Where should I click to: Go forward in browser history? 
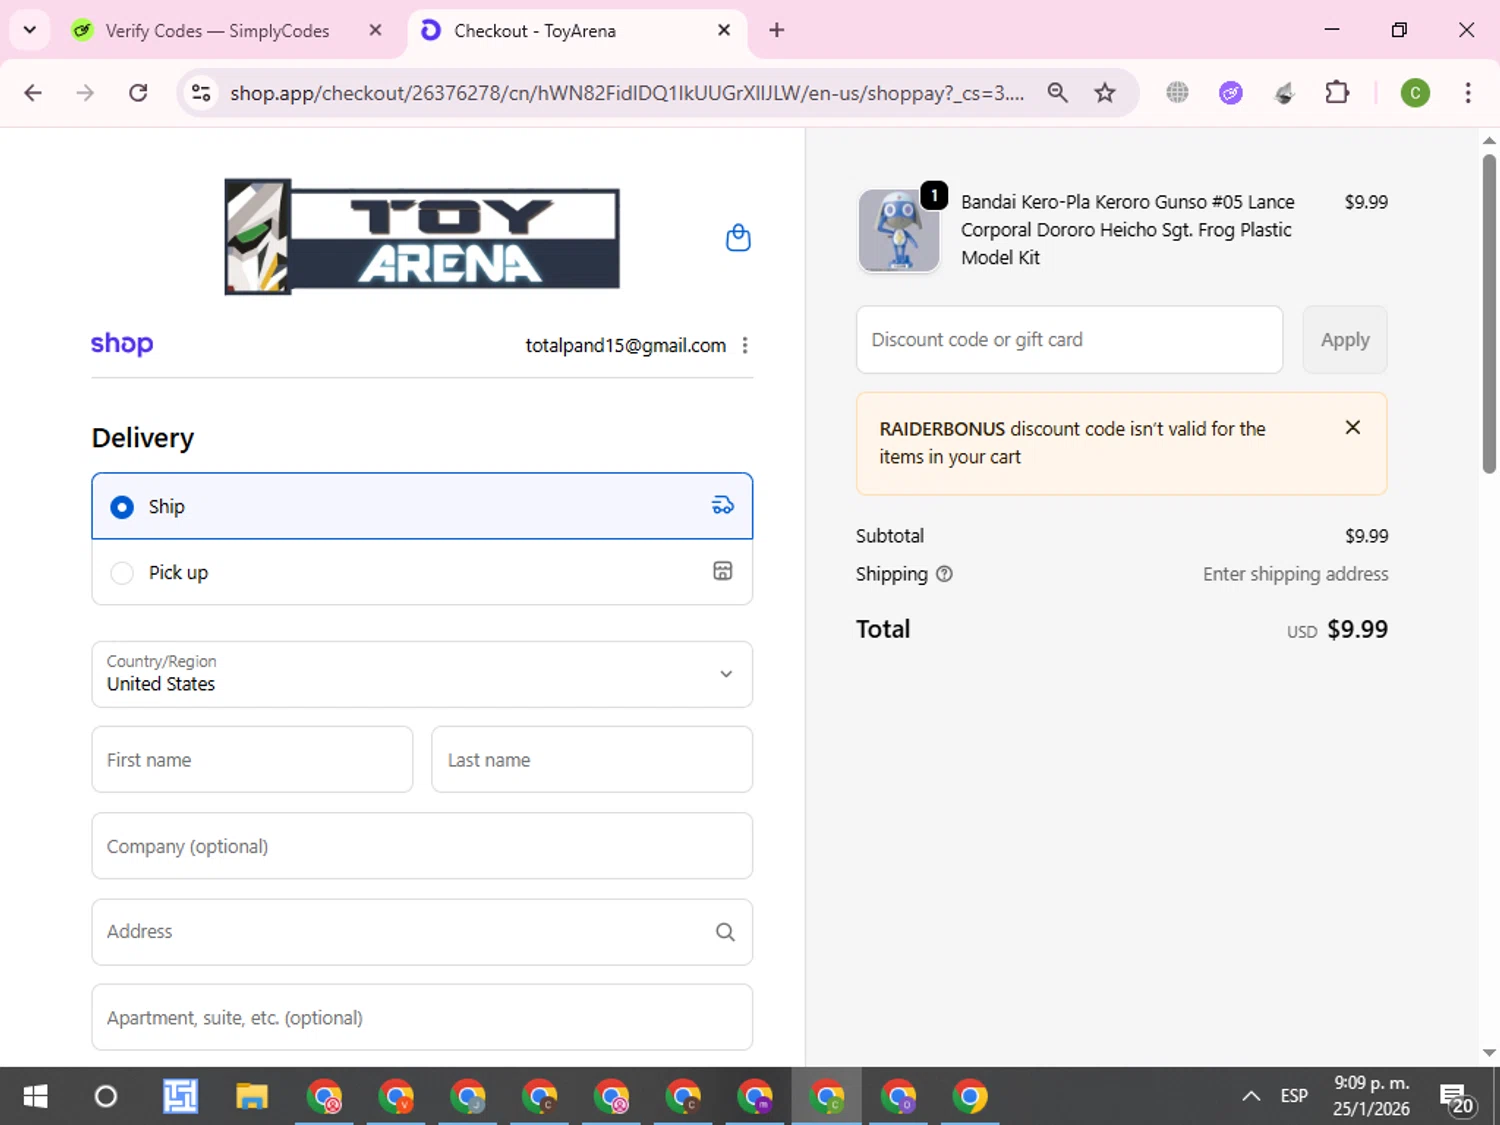point(85,93)
